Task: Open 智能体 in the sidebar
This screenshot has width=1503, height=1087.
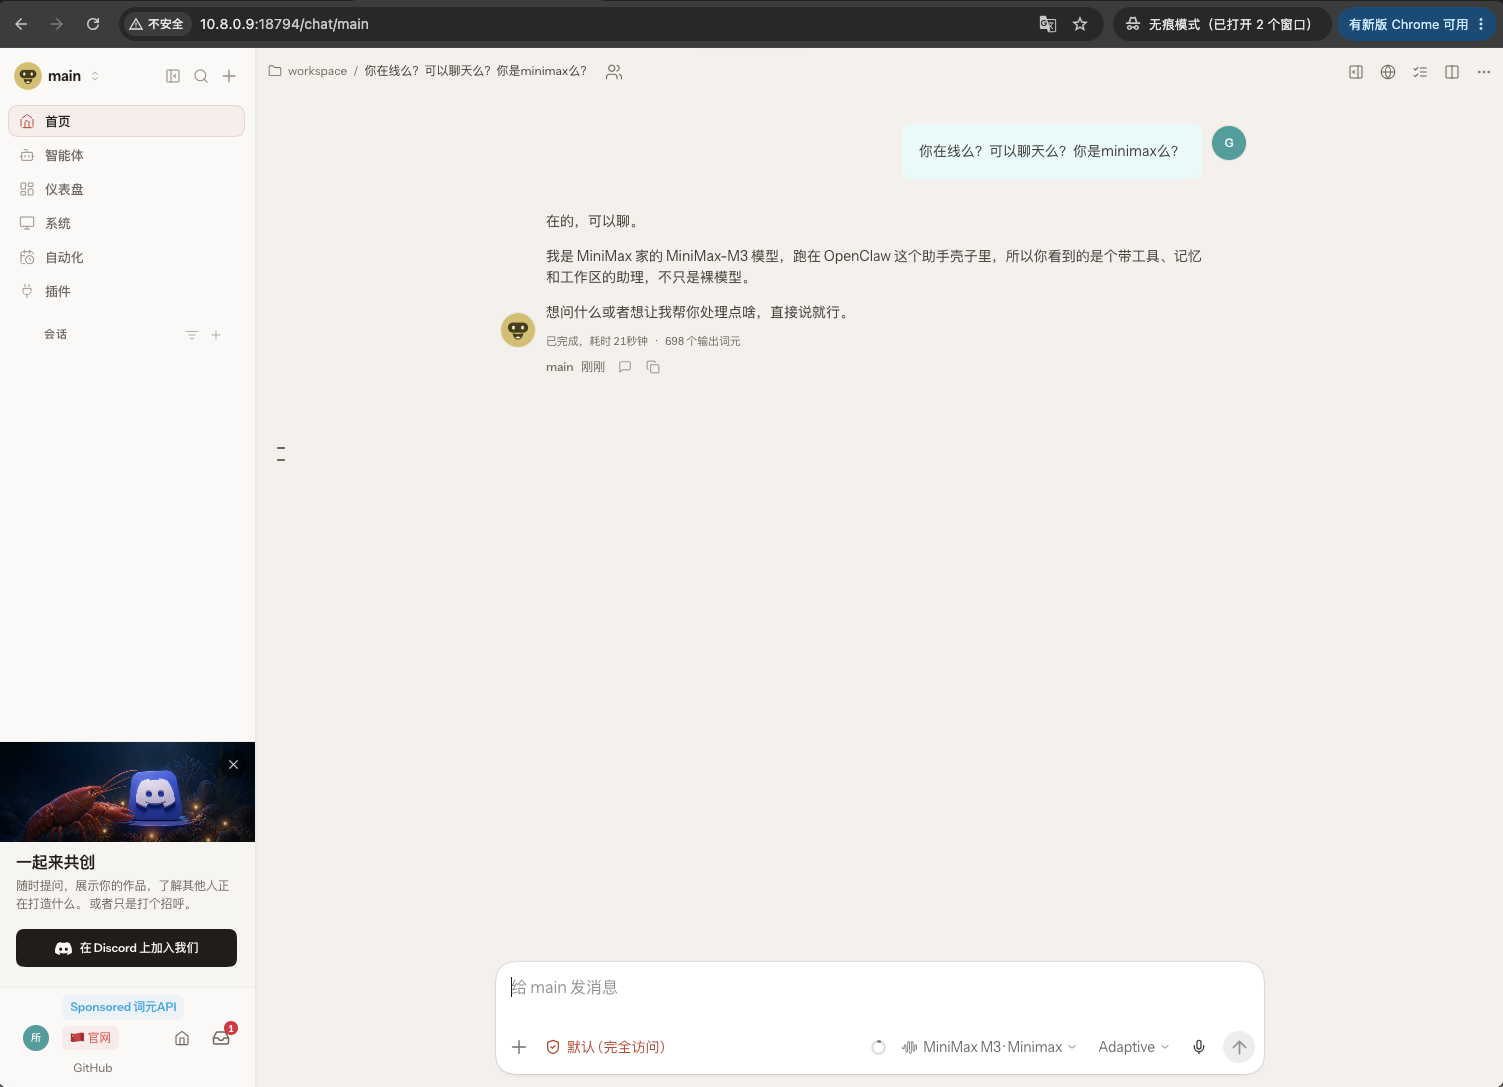Action: point(126,155)
